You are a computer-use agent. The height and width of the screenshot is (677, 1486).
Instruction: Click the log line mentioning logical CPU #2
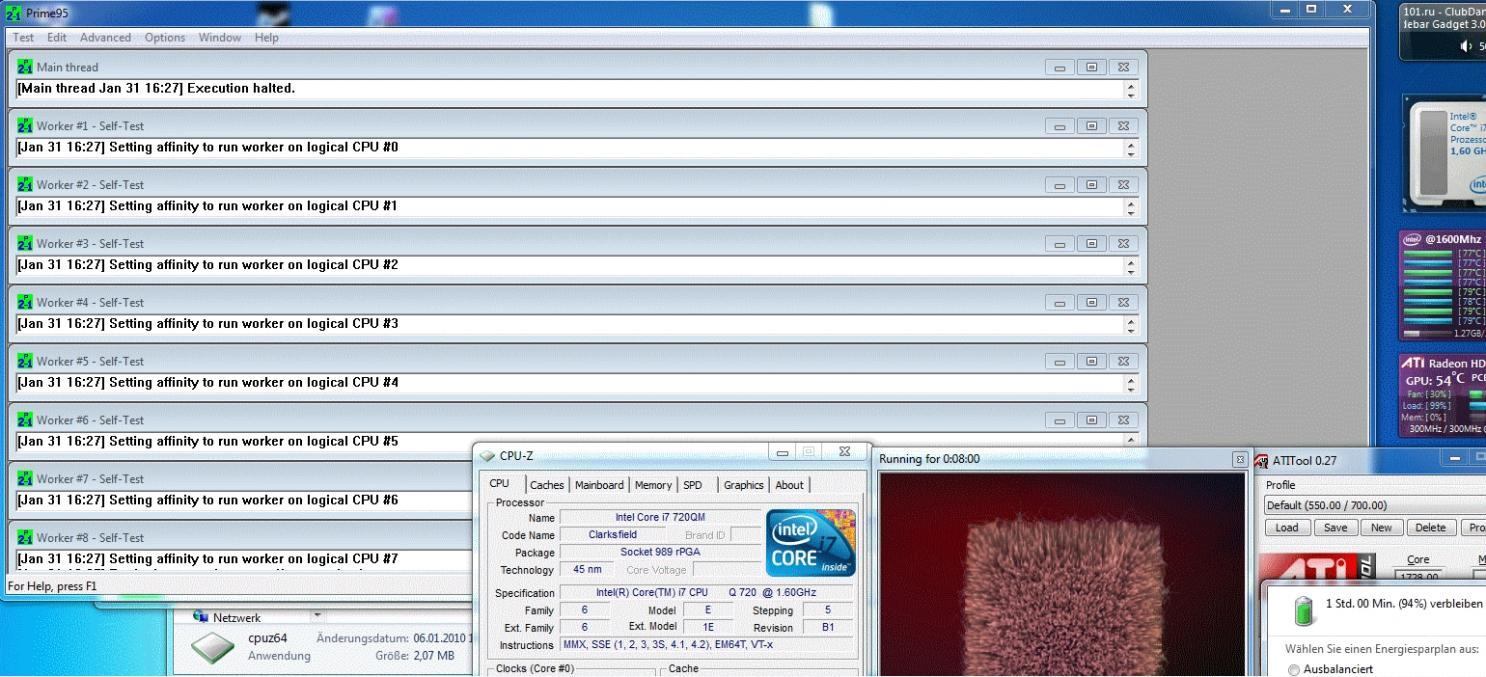[208, 265]
